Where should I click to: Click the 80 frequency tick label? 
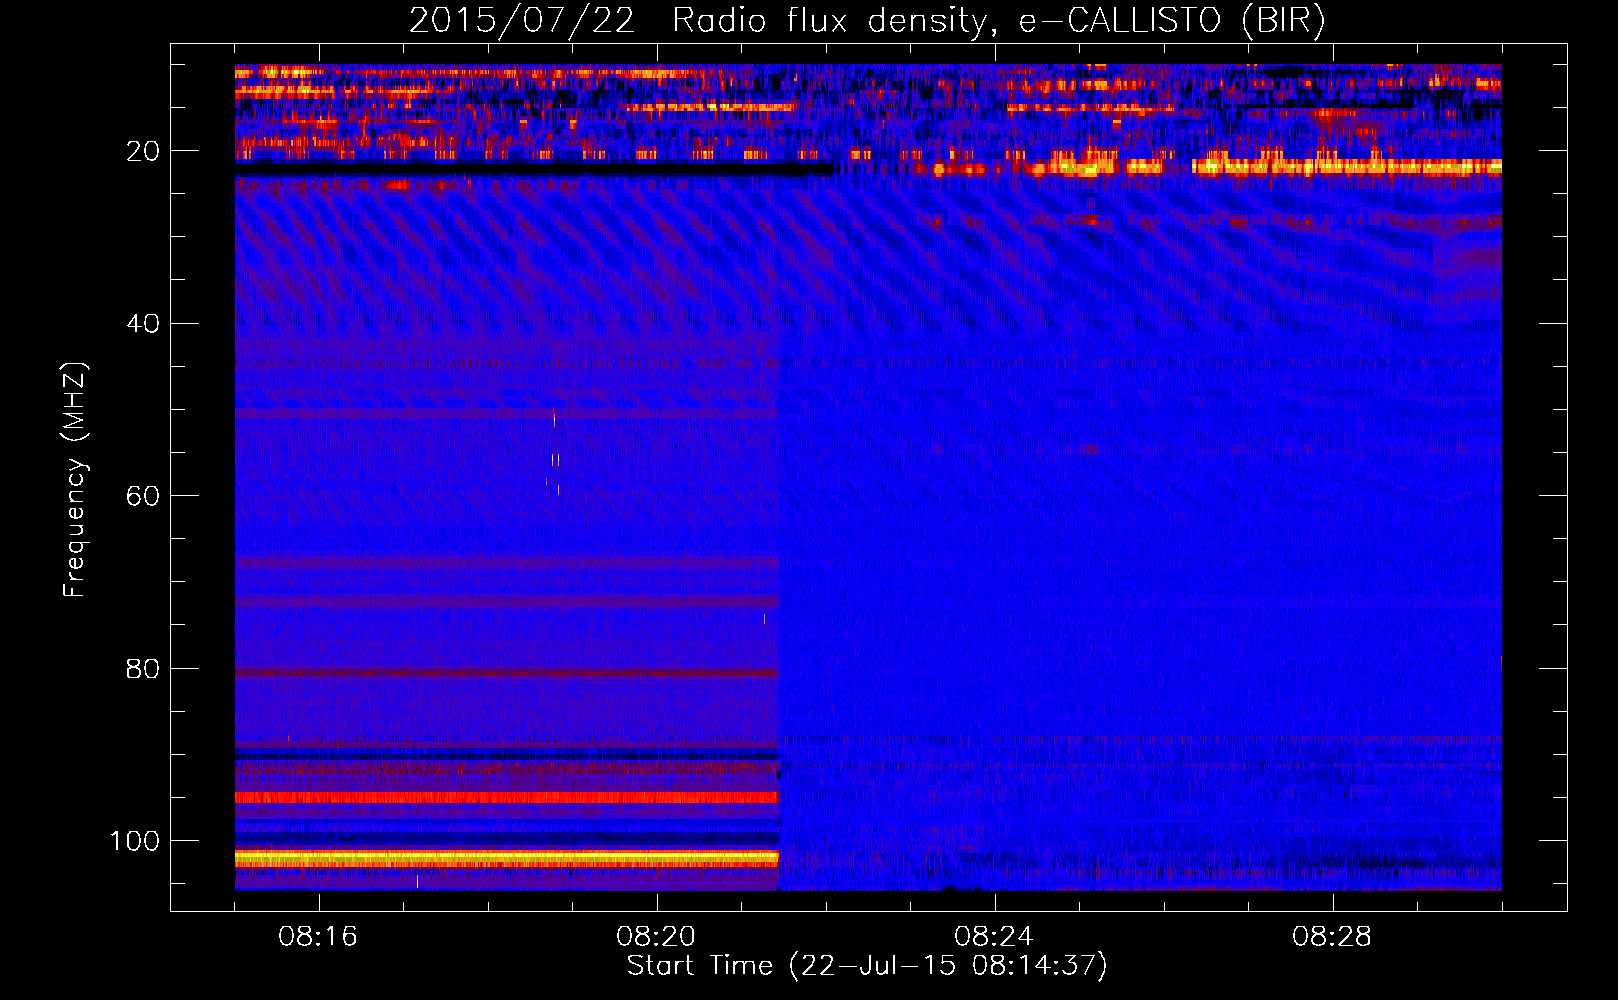tap(143, 669)
